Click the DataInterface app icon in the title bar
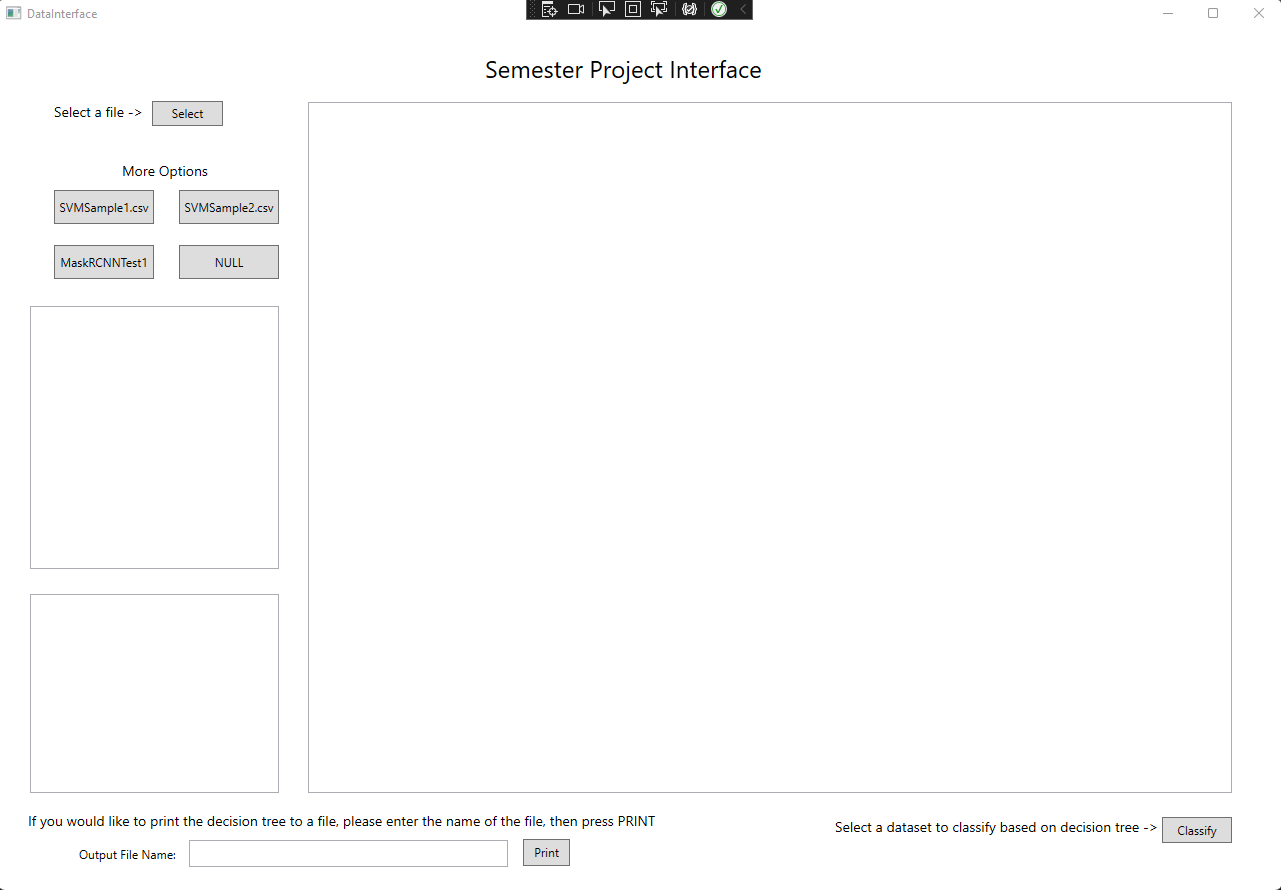 [x=12, y=13]
